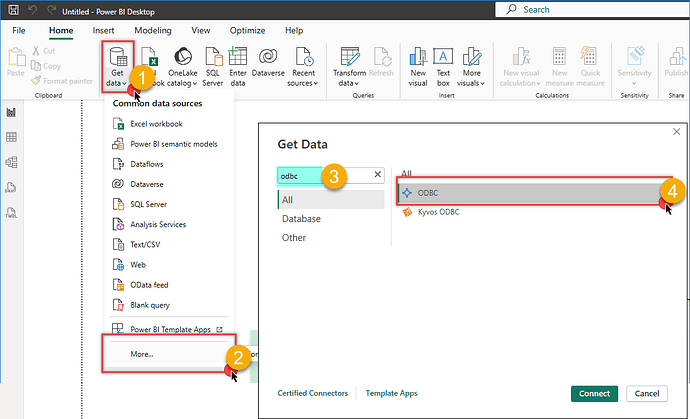Select the ODBC connector row
This screenshot has width=690, height=419.
(x=534, y=193)
